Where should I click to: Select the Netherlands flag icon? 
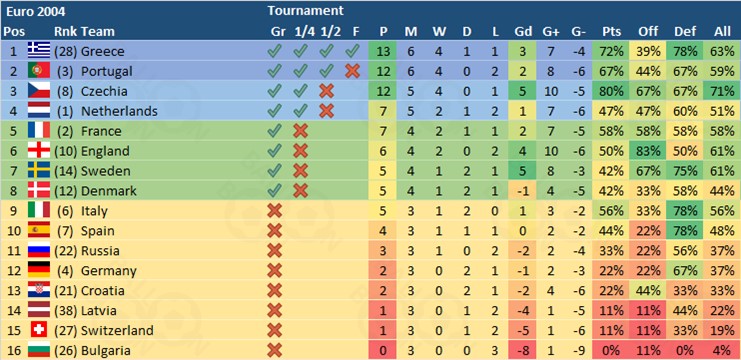(39, 111)
